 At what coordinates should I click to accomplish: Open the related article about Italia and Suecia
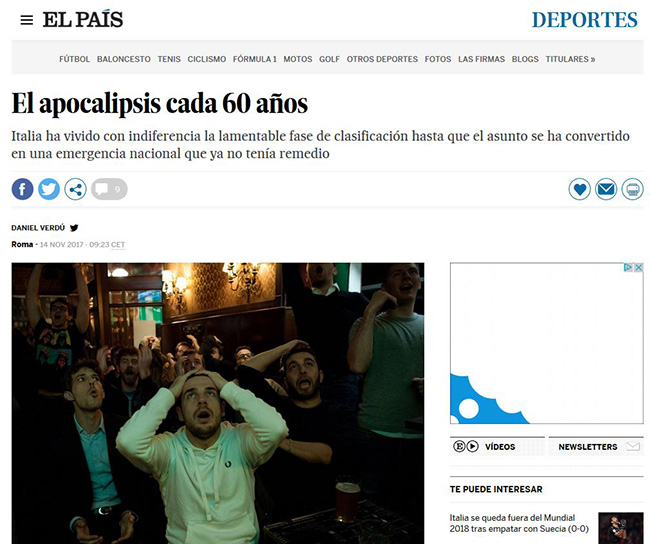[519, 523]
